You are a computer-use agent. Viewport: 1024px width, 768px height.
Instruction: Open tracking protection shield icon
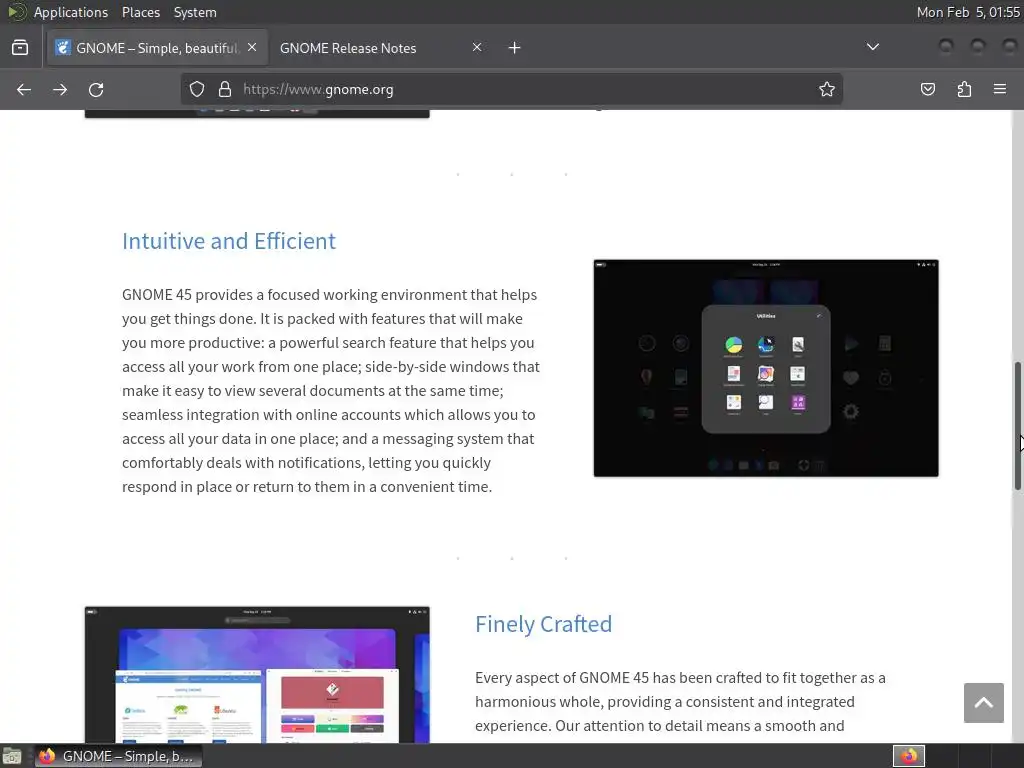(197, 89)
